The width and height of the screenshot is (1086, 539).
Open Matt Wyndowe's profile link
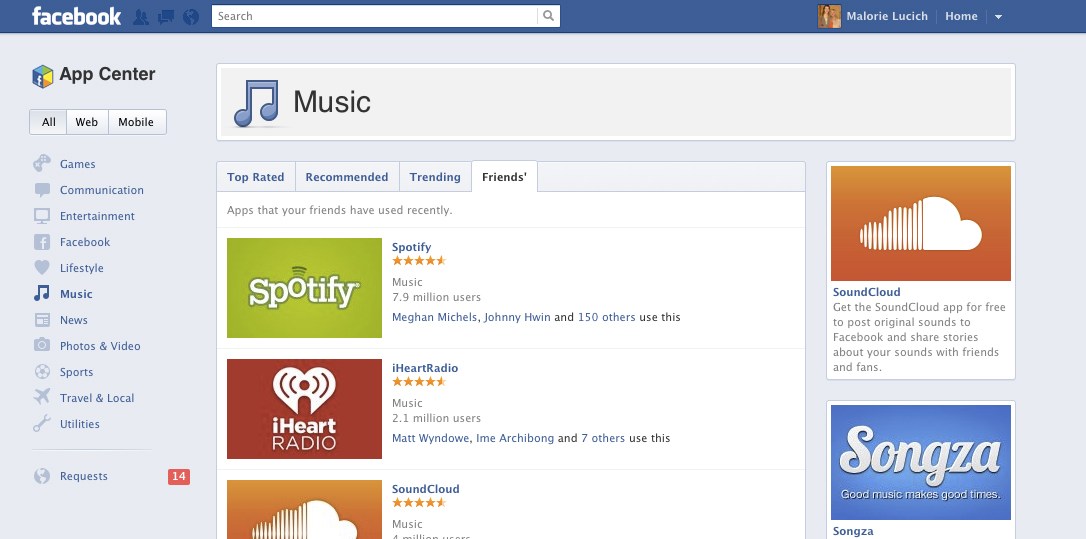coord(431,438)
